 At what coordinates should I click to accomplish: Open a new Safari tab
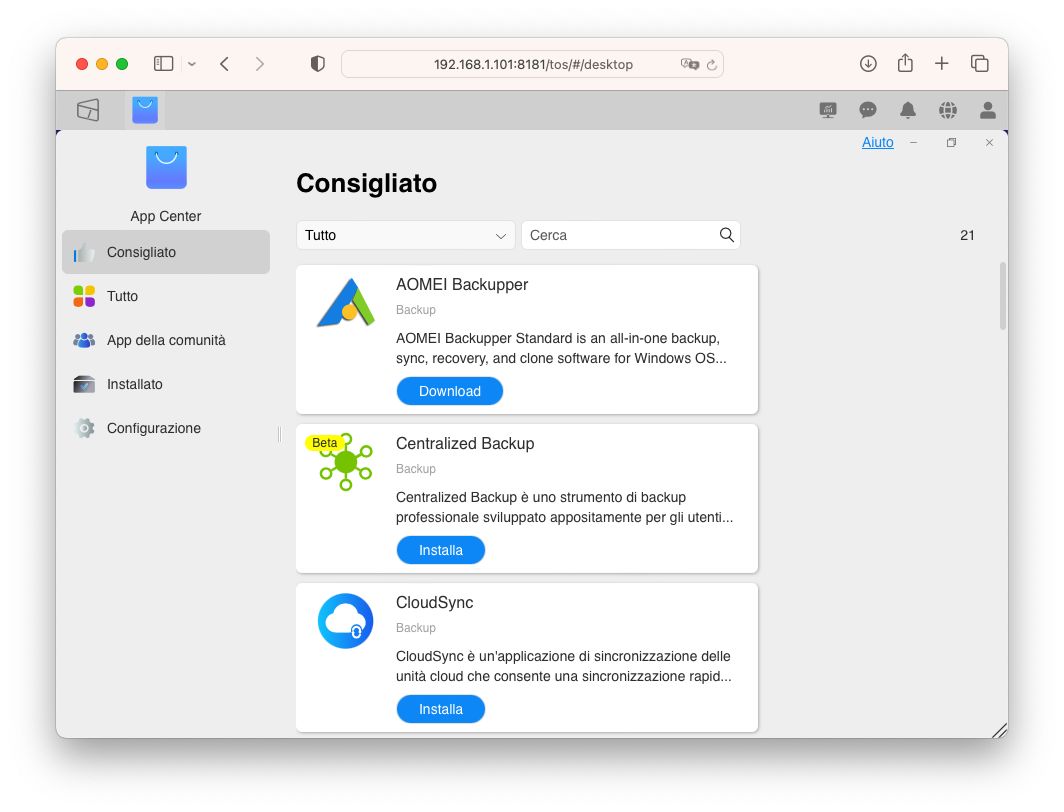coord(942,64)
